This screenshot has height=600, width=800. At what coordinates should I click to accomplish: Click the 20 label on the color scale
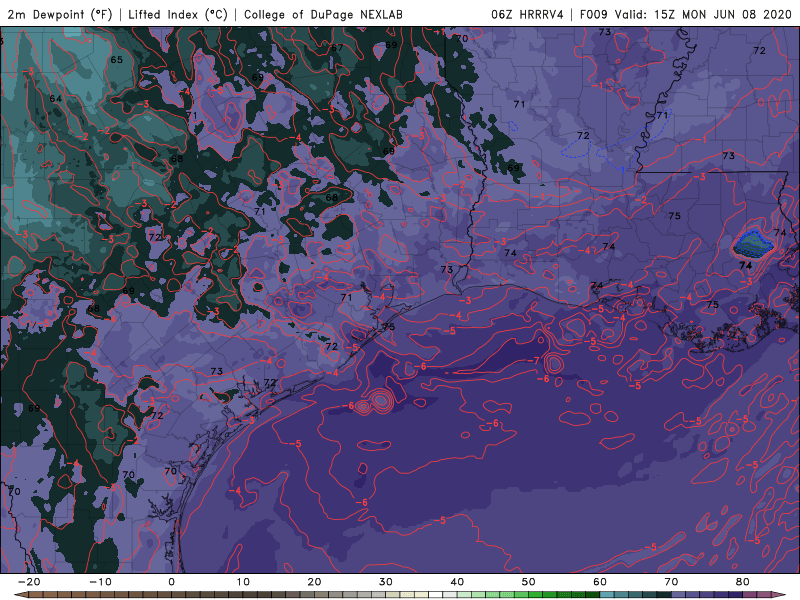(x=314, y=582)
